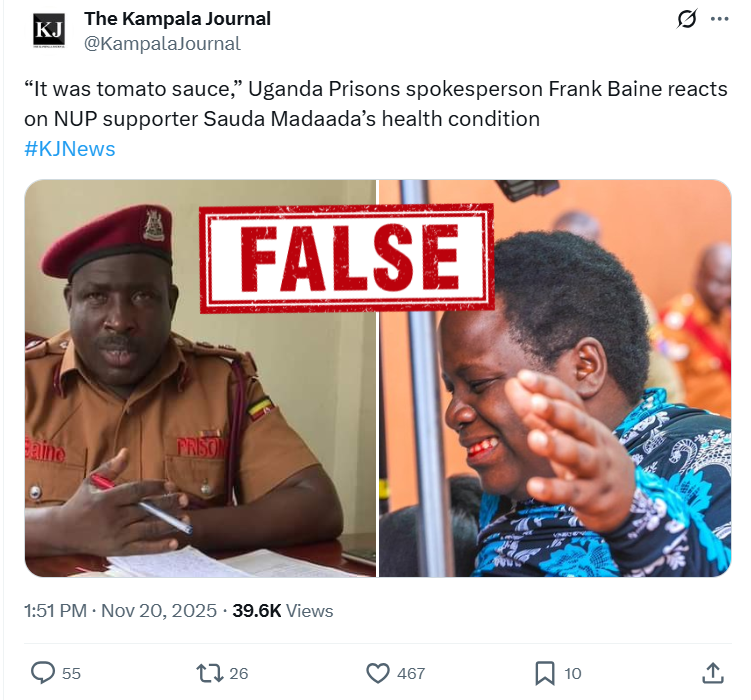The height and width of the screenshot is (700, 751).
Task: Click the 10 bookmarks count
Action: (x=573, y=674)
